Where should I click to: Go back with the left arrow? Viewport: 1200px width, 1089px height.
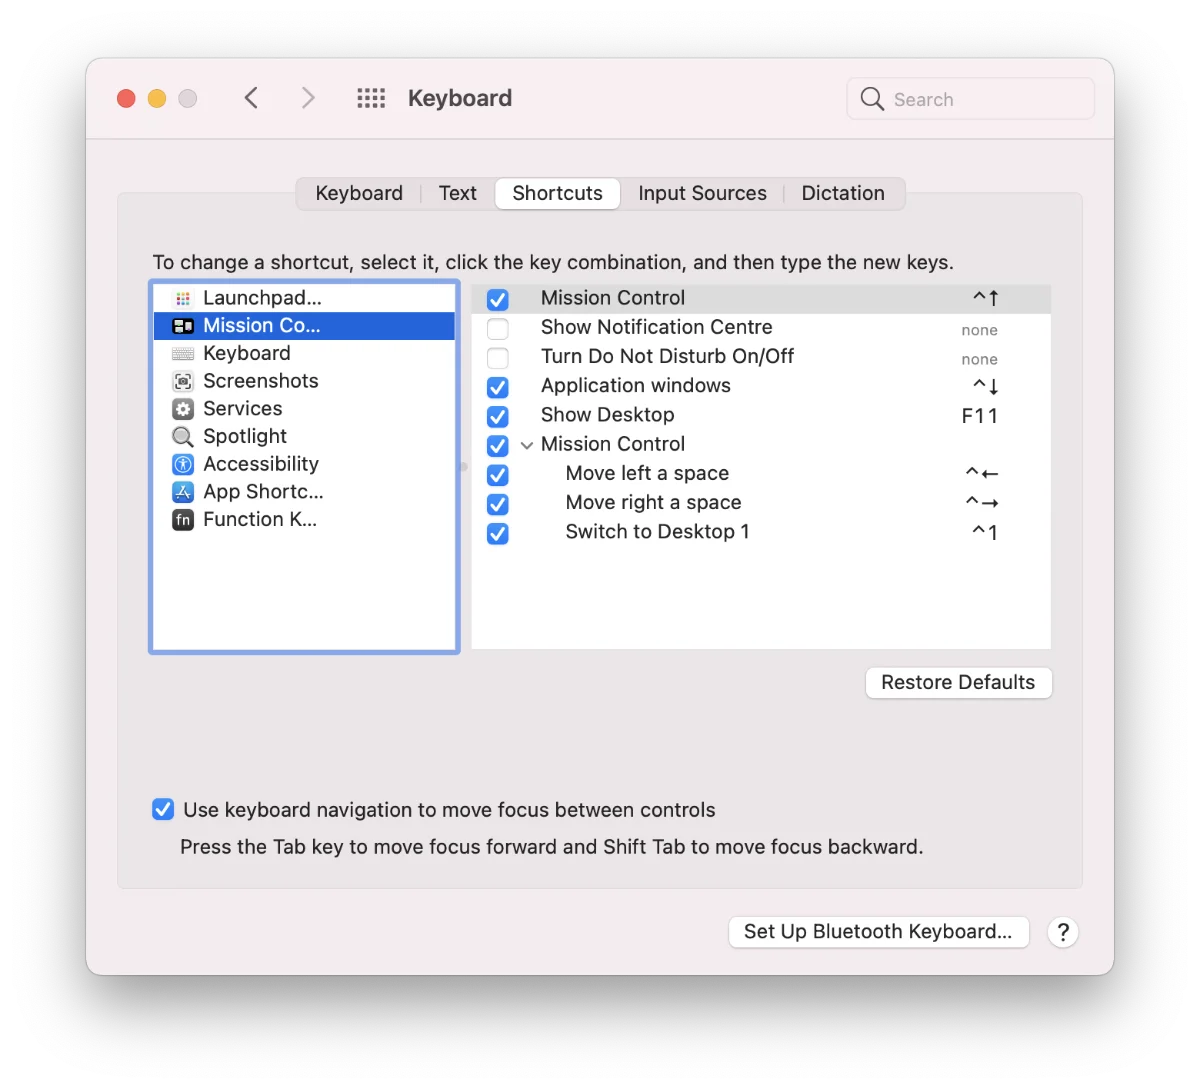251,98
